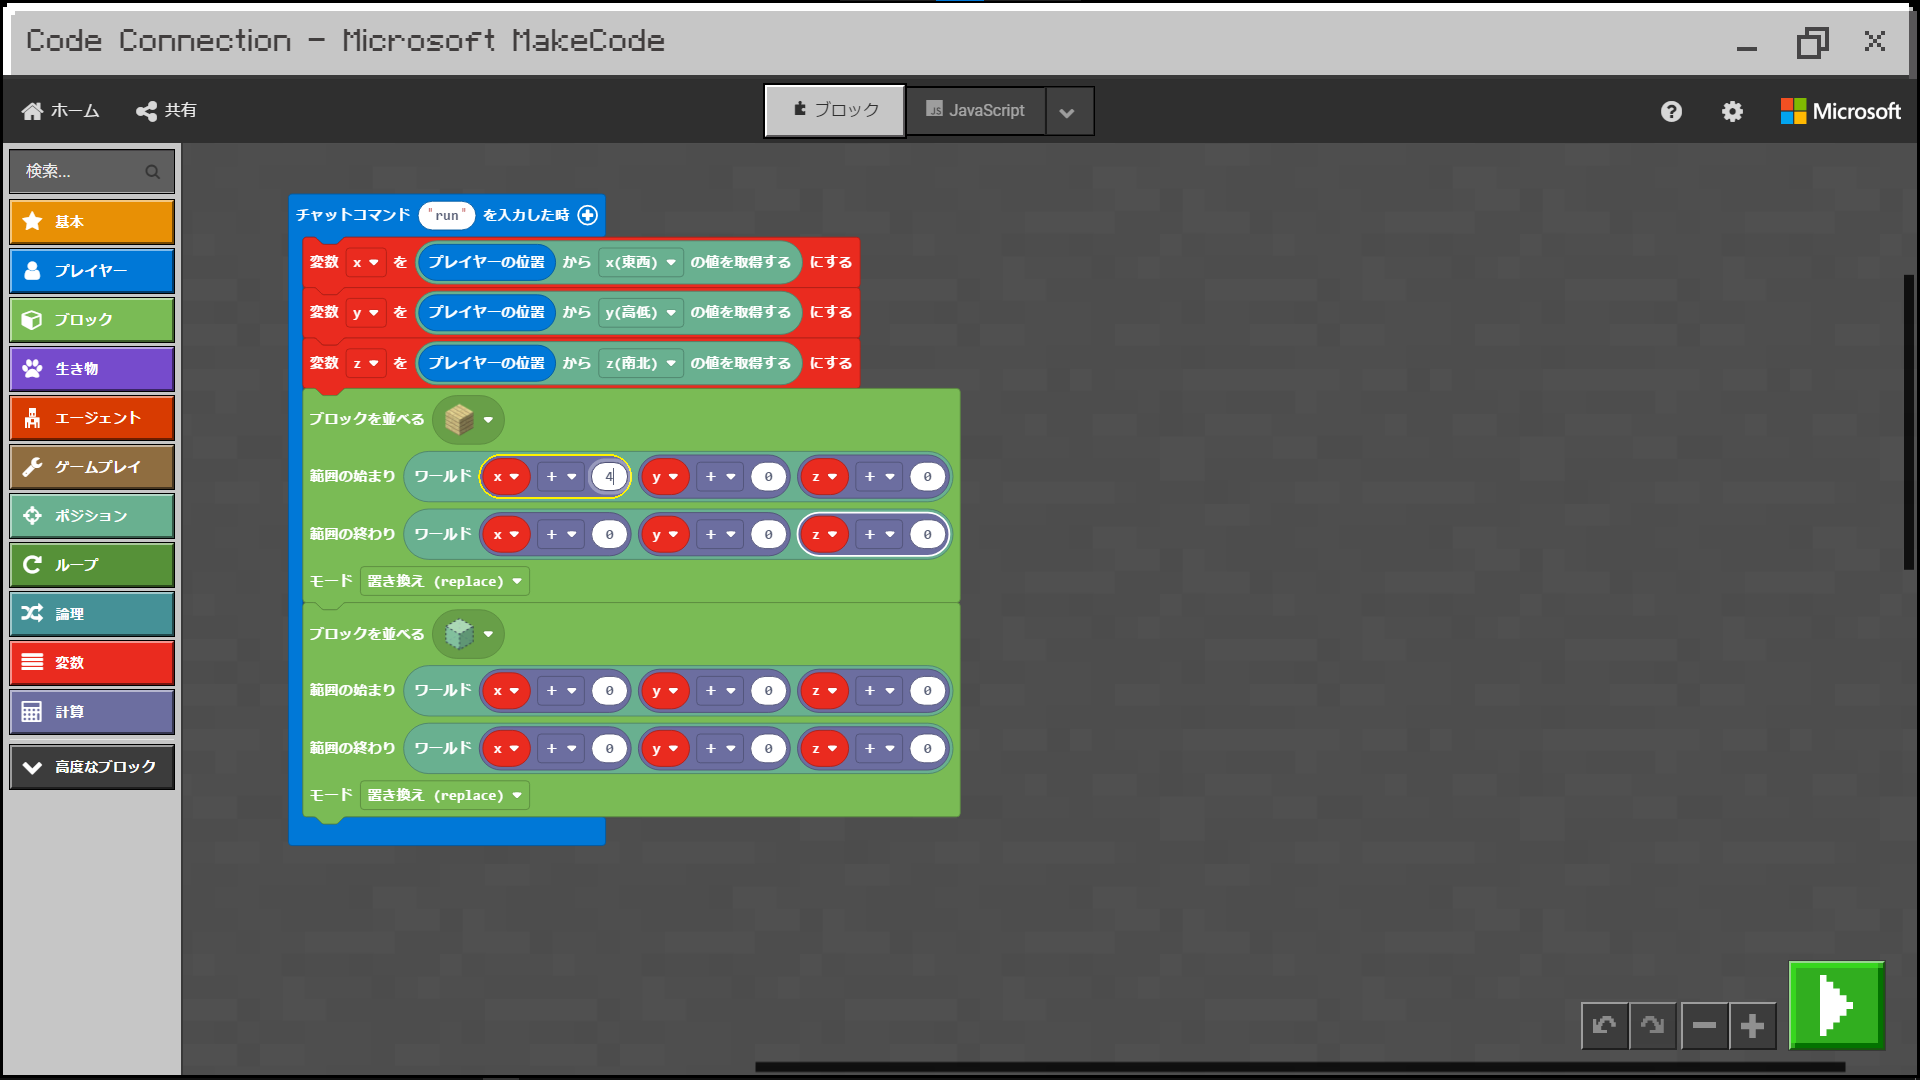Open block type arrow beside glass block

[x=489, y=634]
